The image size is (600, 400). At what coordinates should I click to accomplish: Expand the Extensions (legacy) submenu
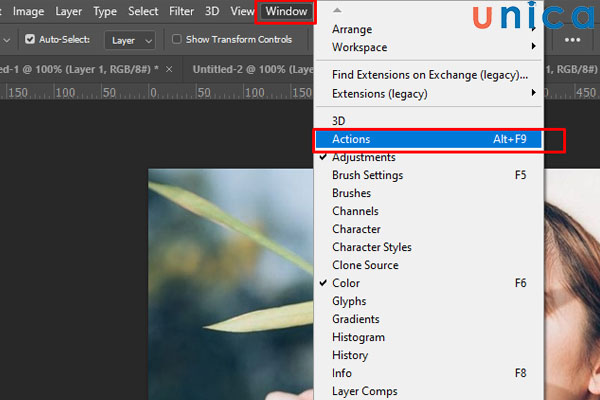[x=429, y=93]
